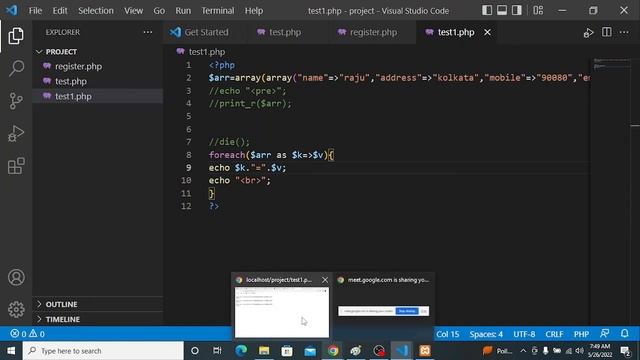This screenshot has width=640, height=360.
Task: Open Explorer Views and More Actions ellipsis
Action: click(148, 32)
